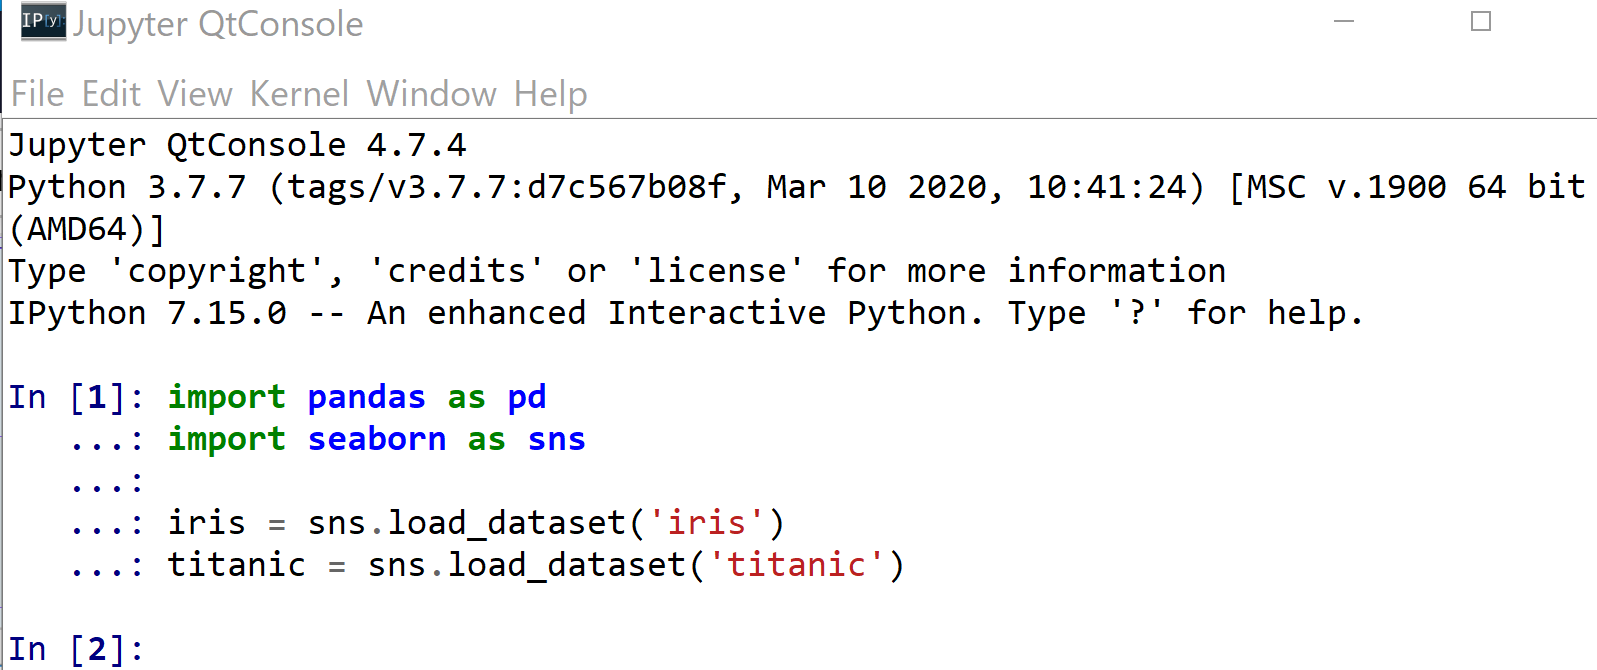
Task: Open the Help menu
Action: [550, 94]
